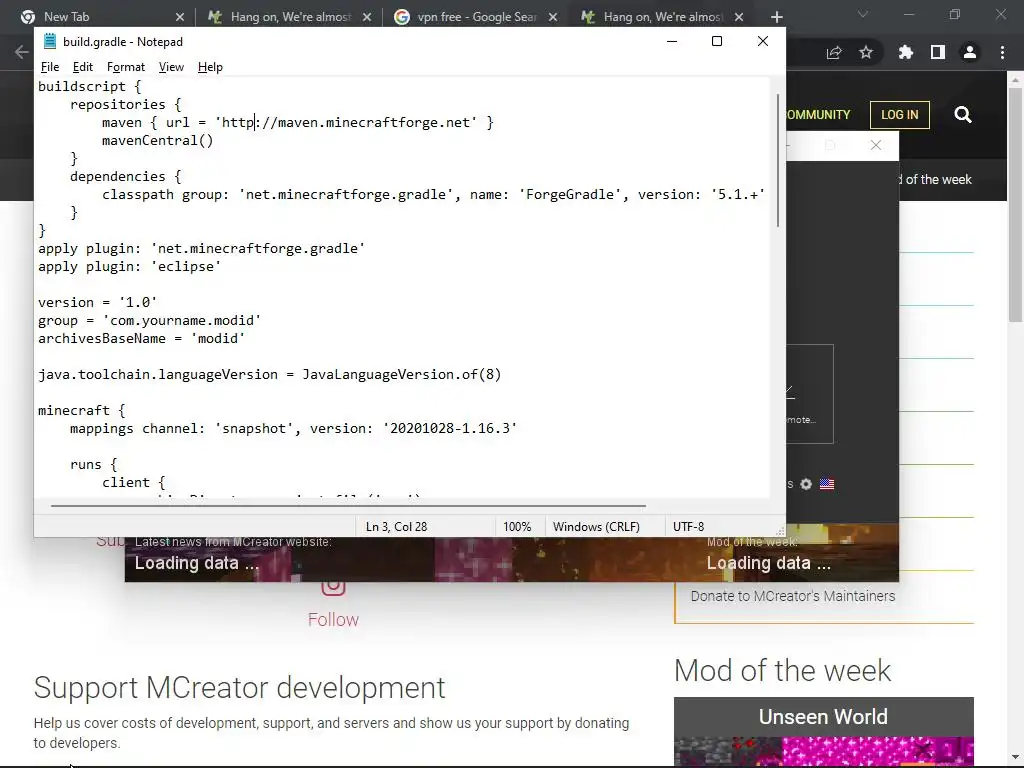Click the Instagram Follow icon
This screenshot has width=1024, height=768.
333,586
